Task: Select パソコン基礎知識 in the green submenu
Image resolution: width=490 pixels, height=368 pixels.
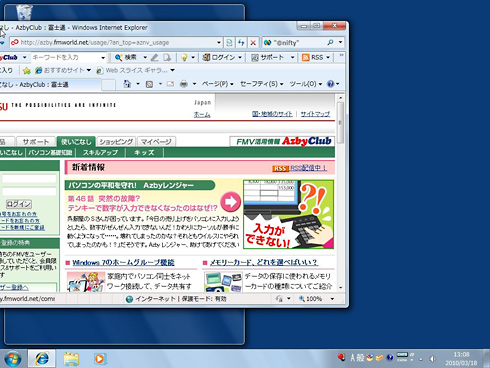Action: 50,153
